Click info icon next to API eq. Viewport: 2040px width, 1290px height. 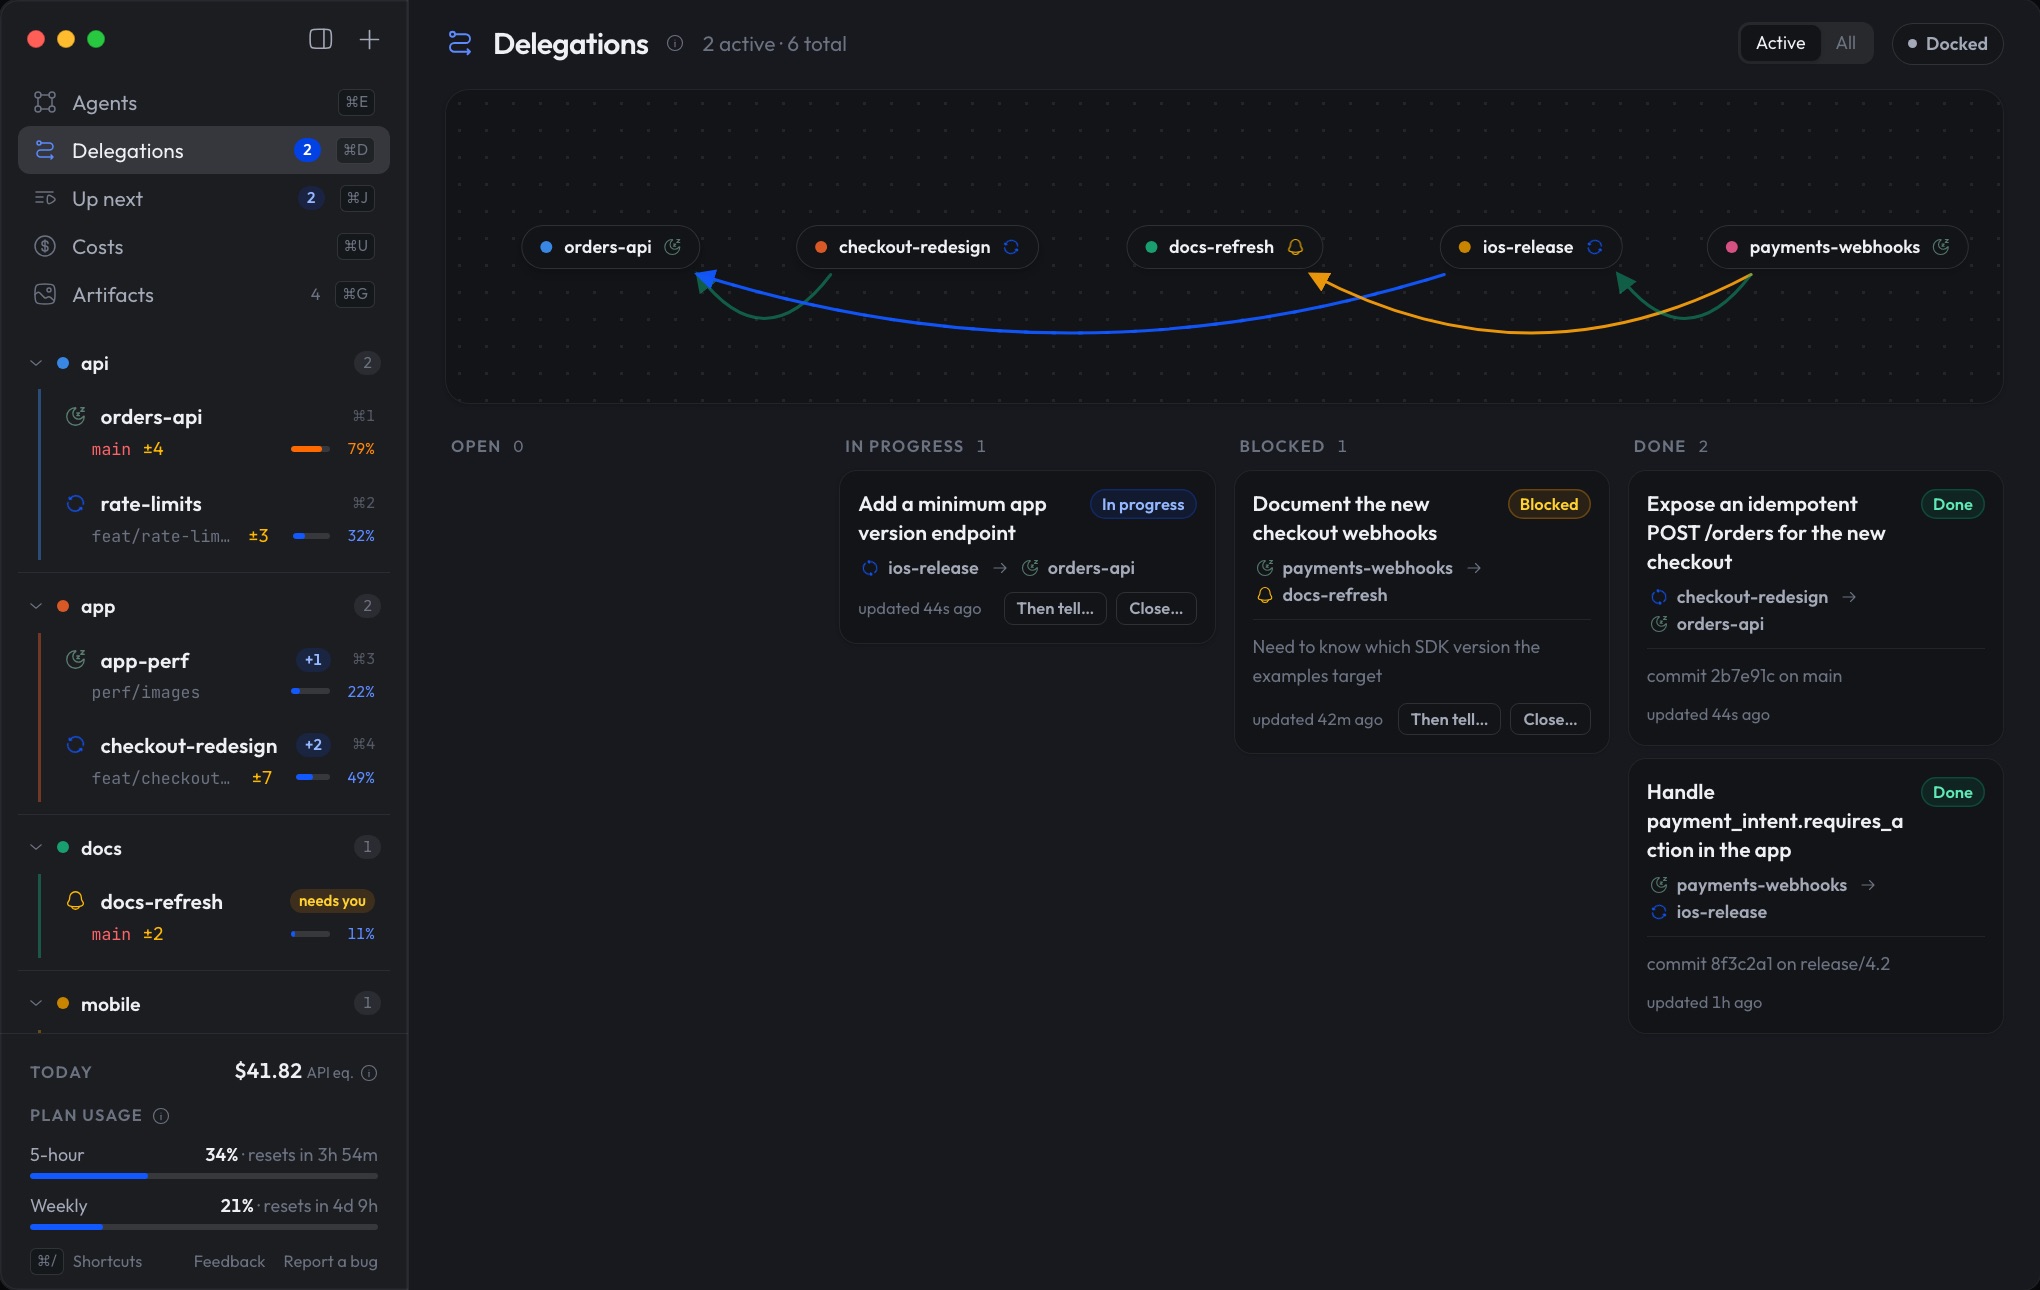(x=369, y=1073)
